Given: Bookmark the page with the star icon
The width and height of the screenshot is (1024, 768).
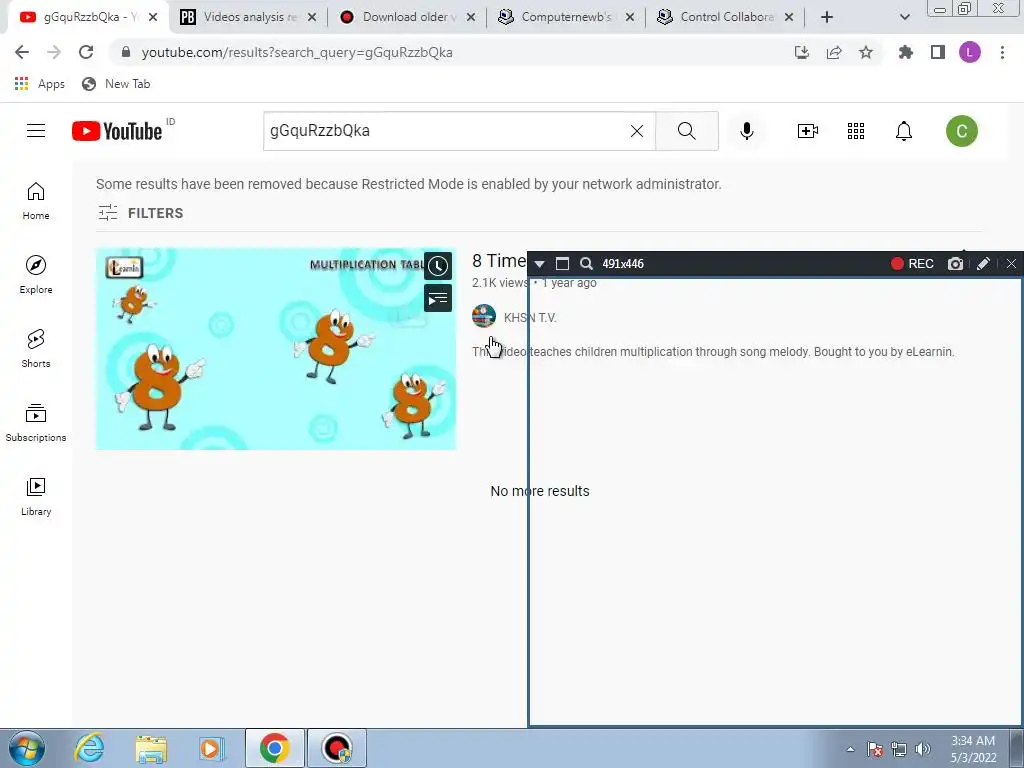Looking at the screenshot, I should coord(866,52).
